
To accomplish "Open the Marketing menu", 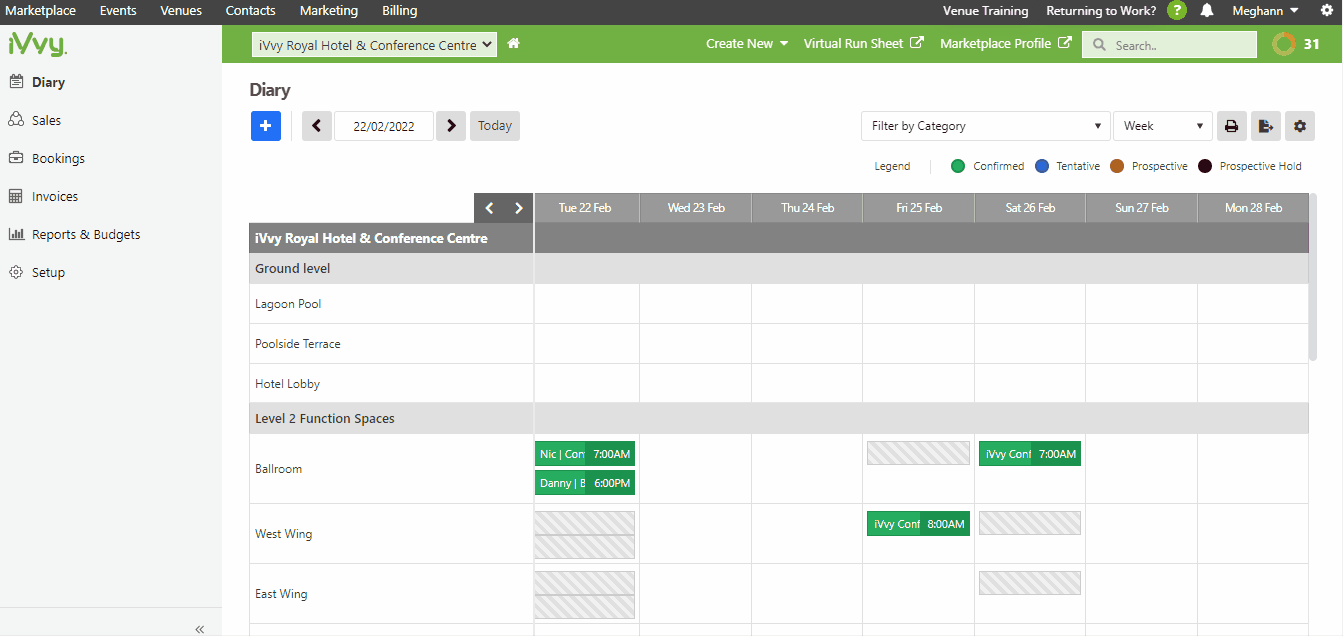I will click(x=328, y=11).
